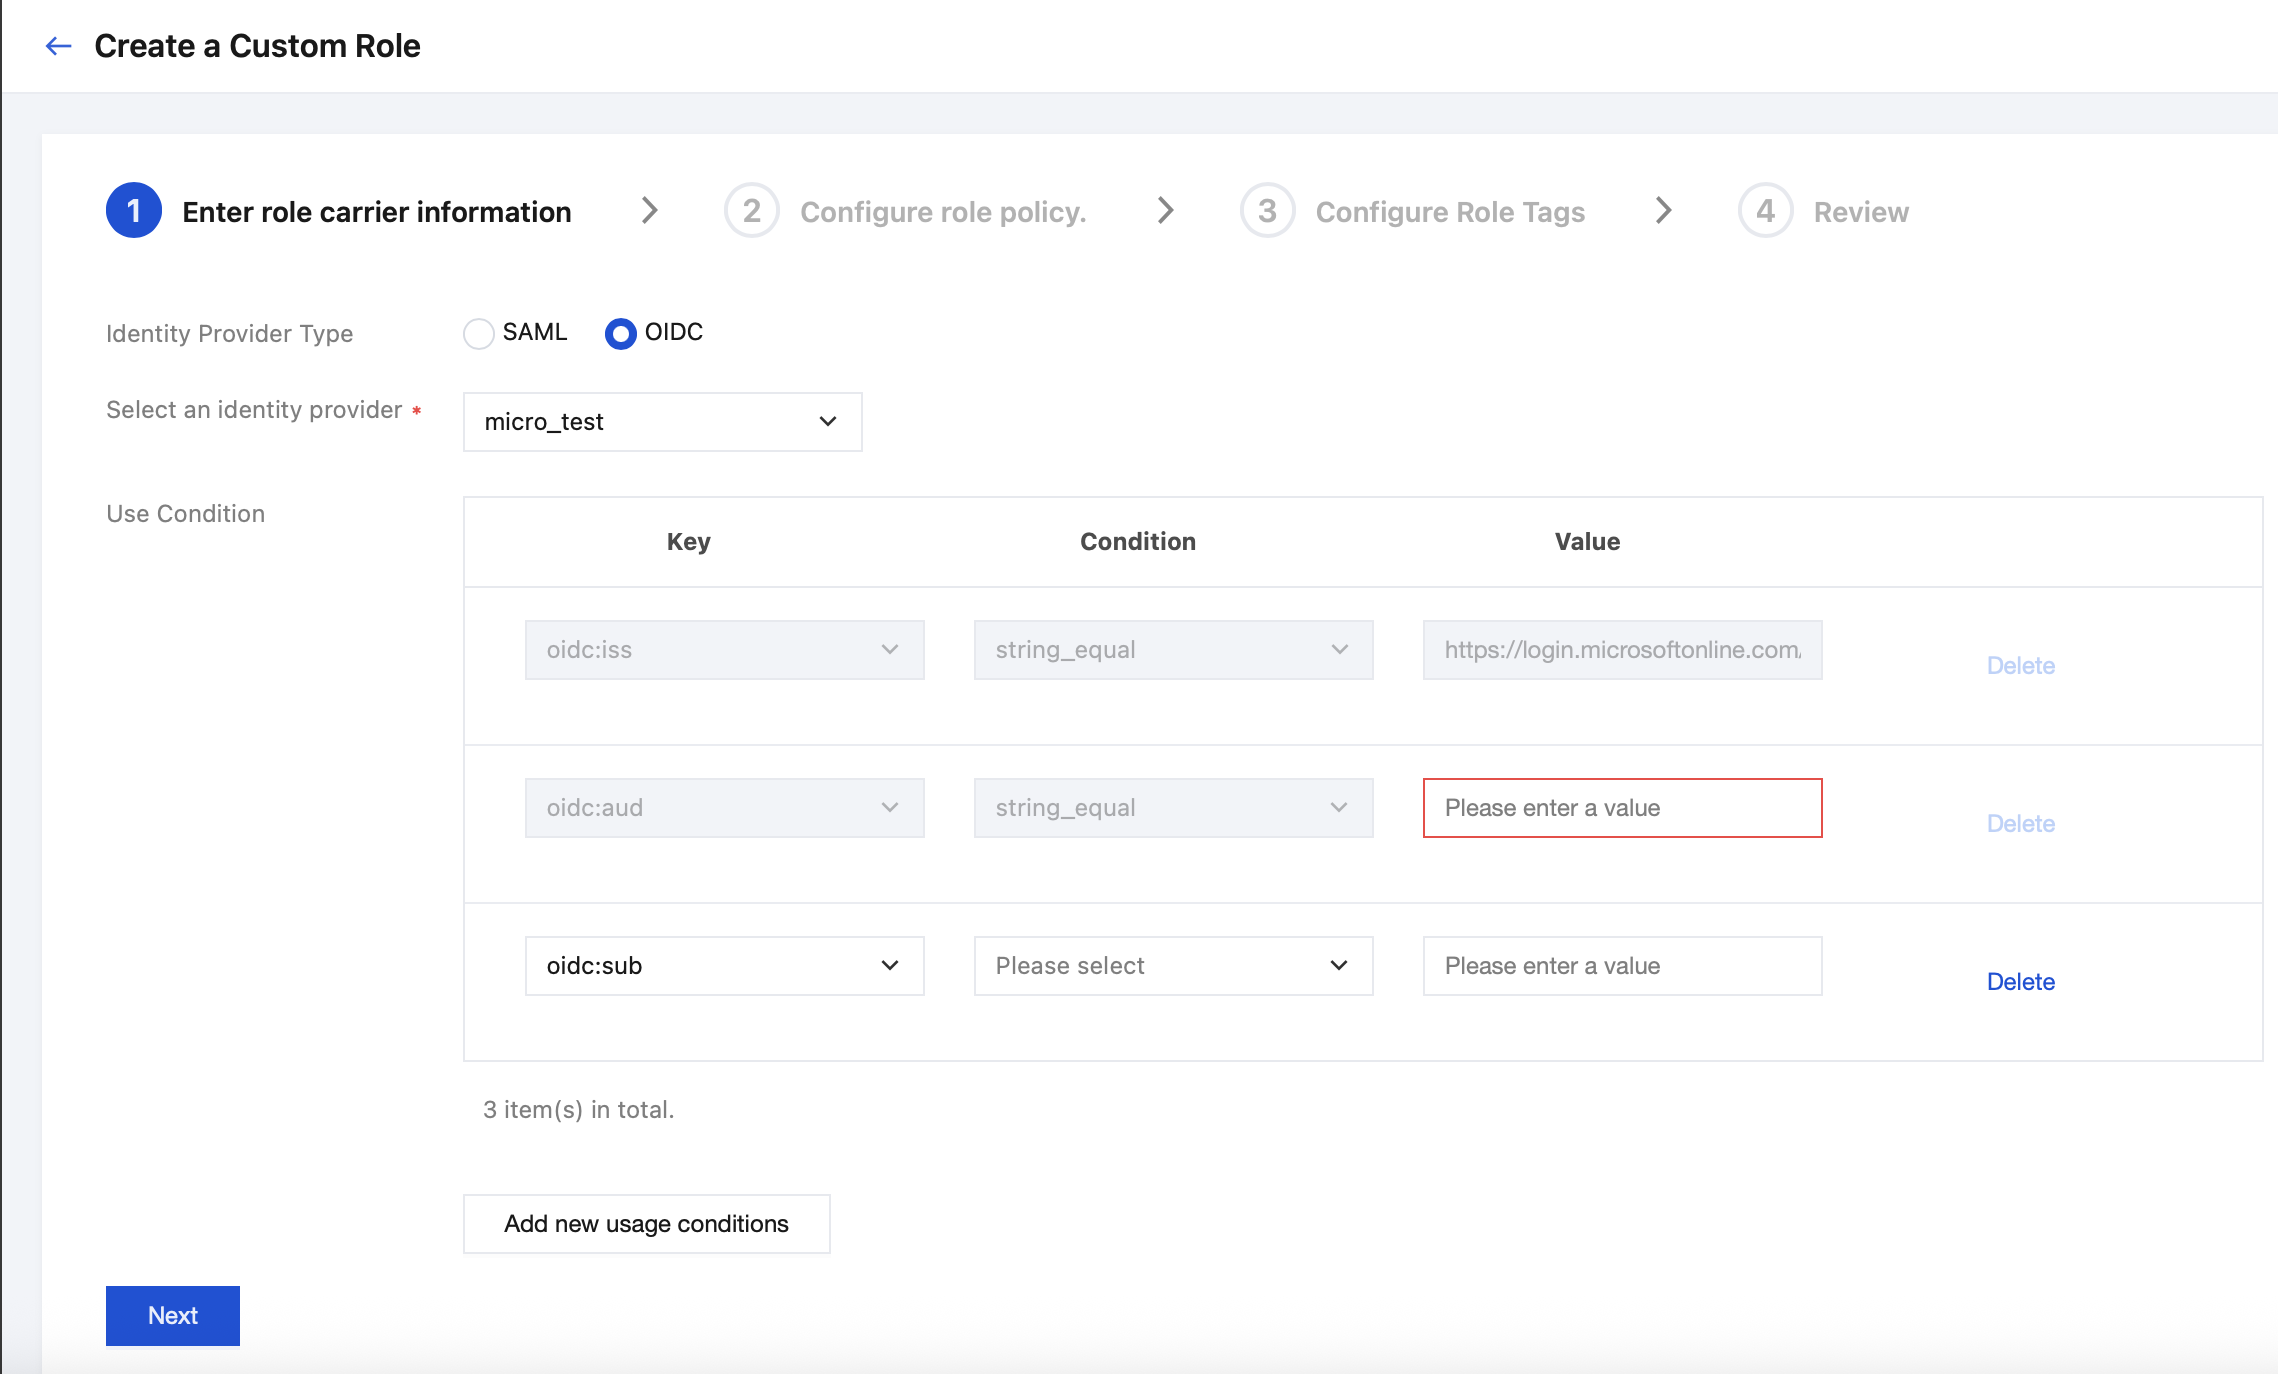Click the step 3 circle icon
This screenshot has width=2278, height=1374.
tap(1267, 211)
